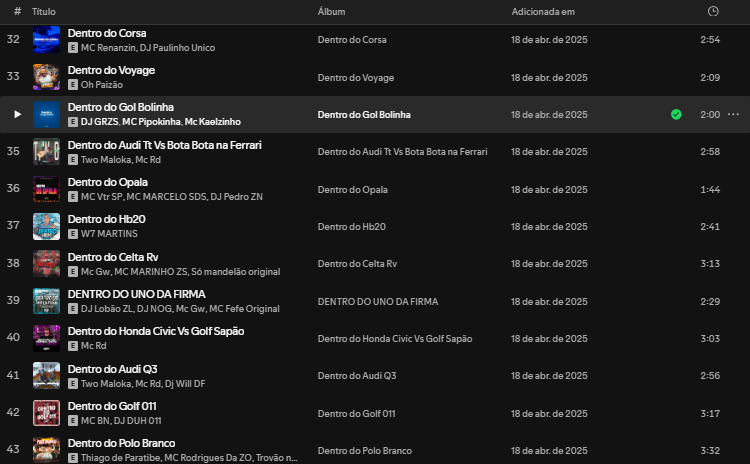
Task: Open the song title Dentro do Corsa
Action: pos(107,33)
